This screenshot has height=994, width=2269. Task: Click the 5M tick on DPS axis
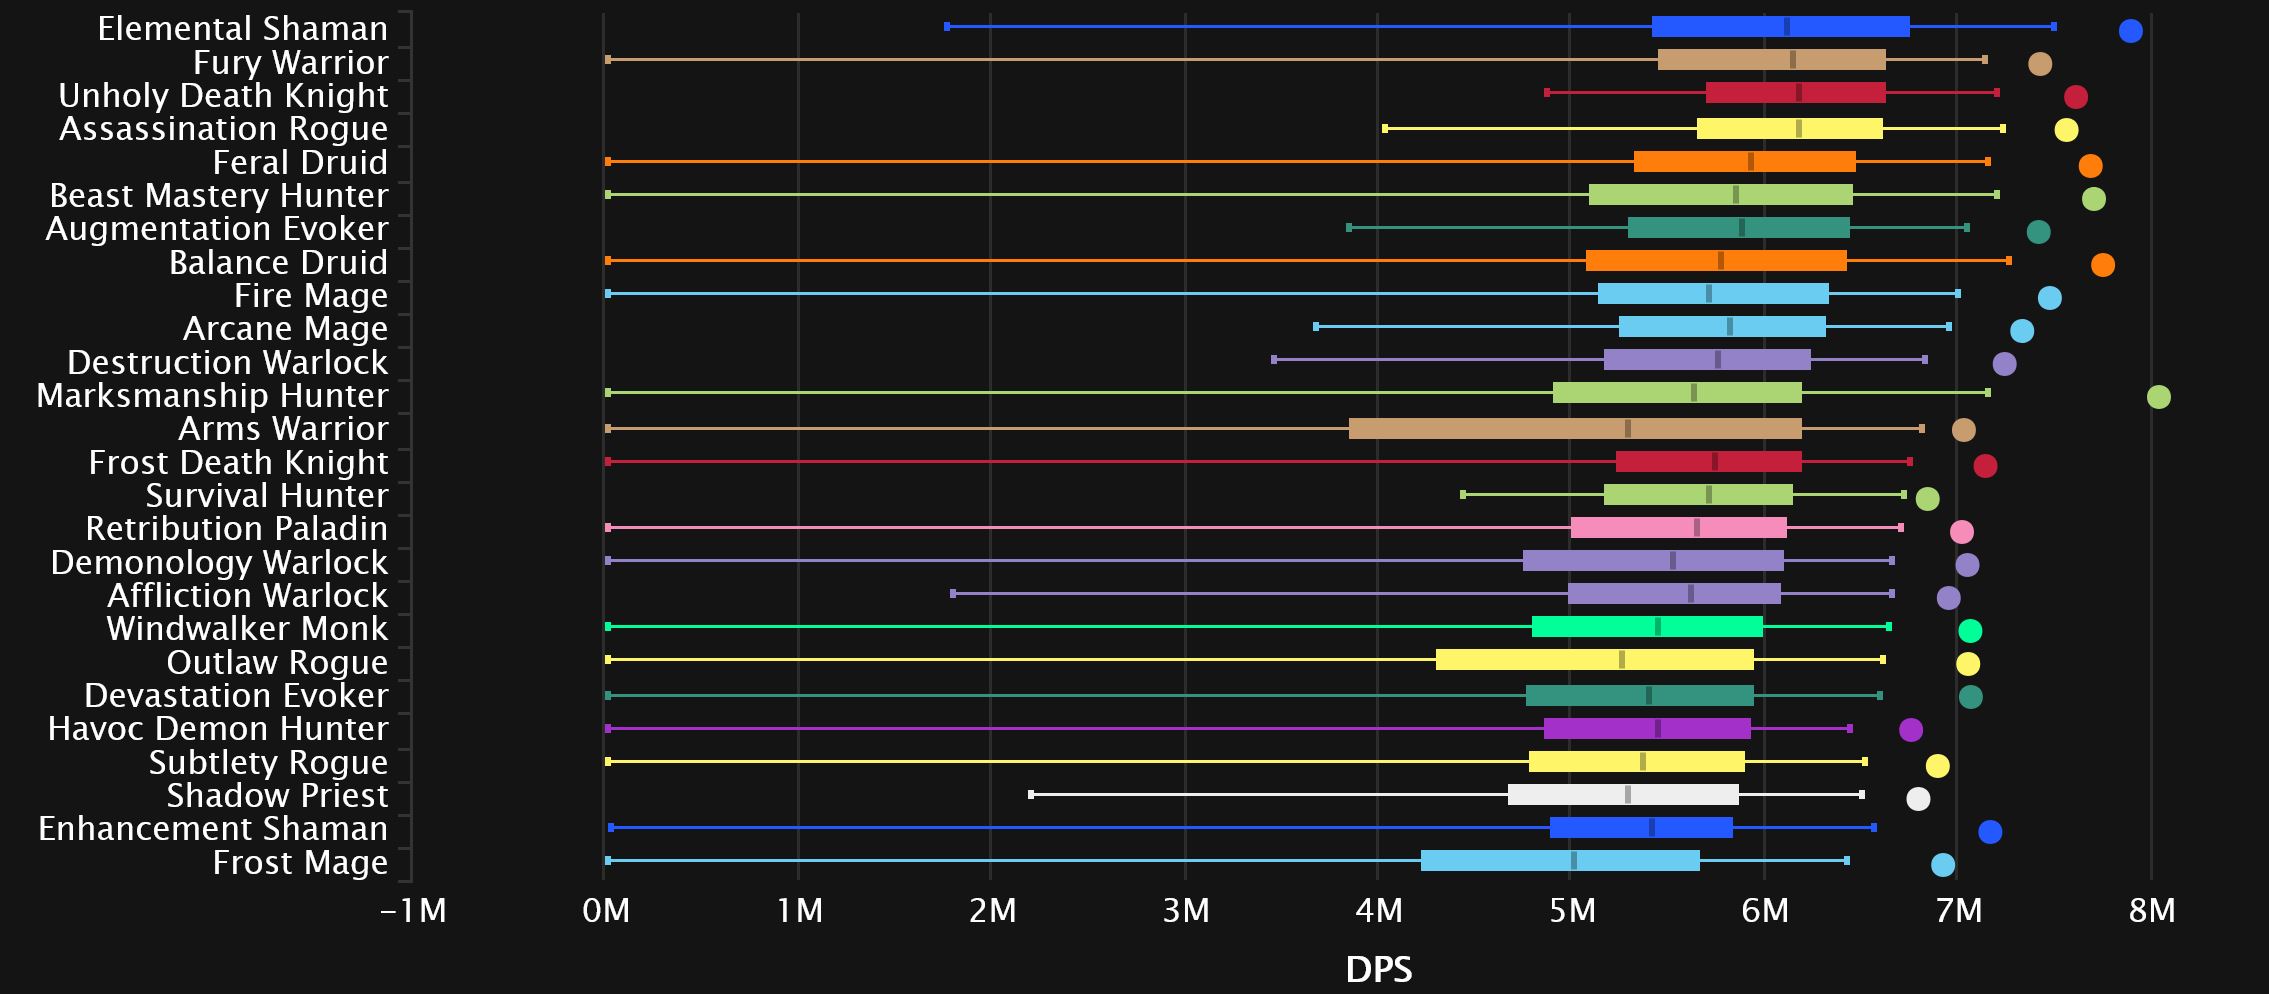click(1571, 911)
